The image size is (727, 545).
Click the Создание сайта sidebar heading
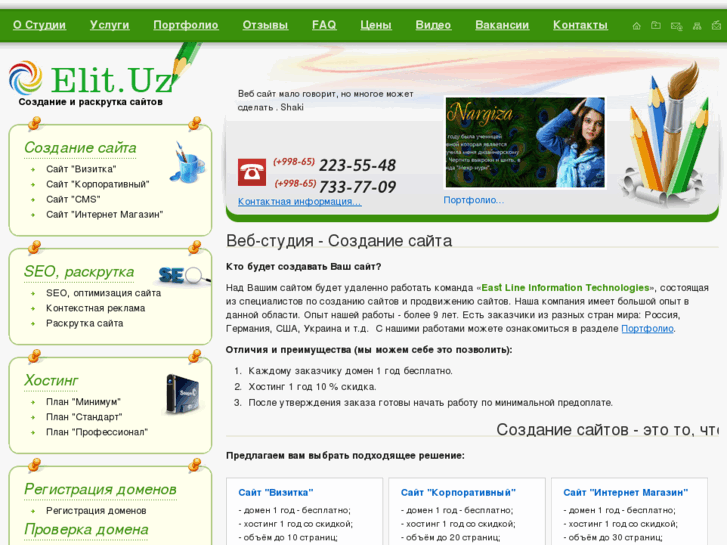80,147
